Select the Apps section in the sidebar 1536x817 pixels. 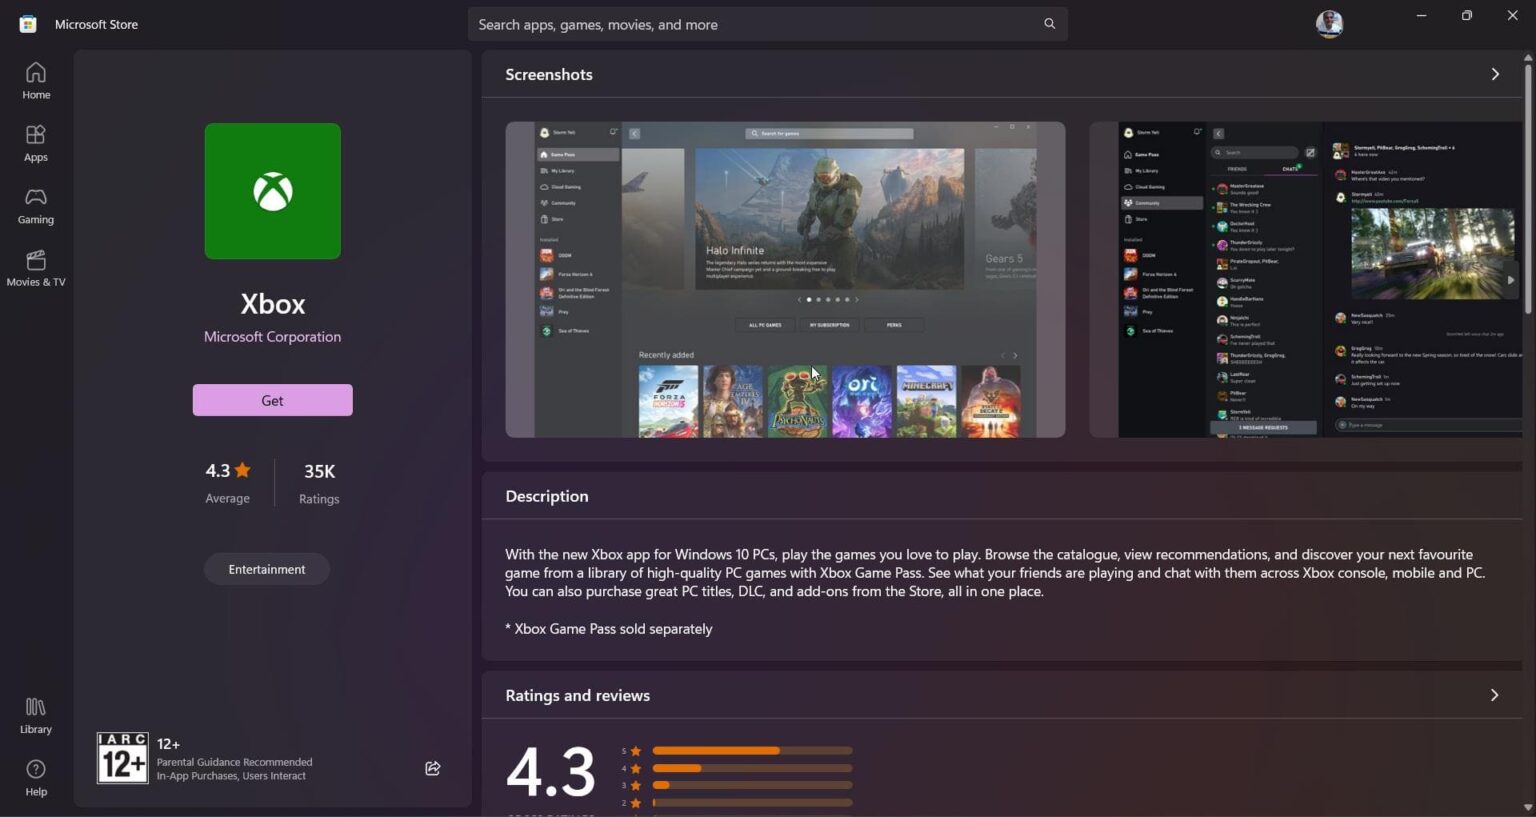35,142
